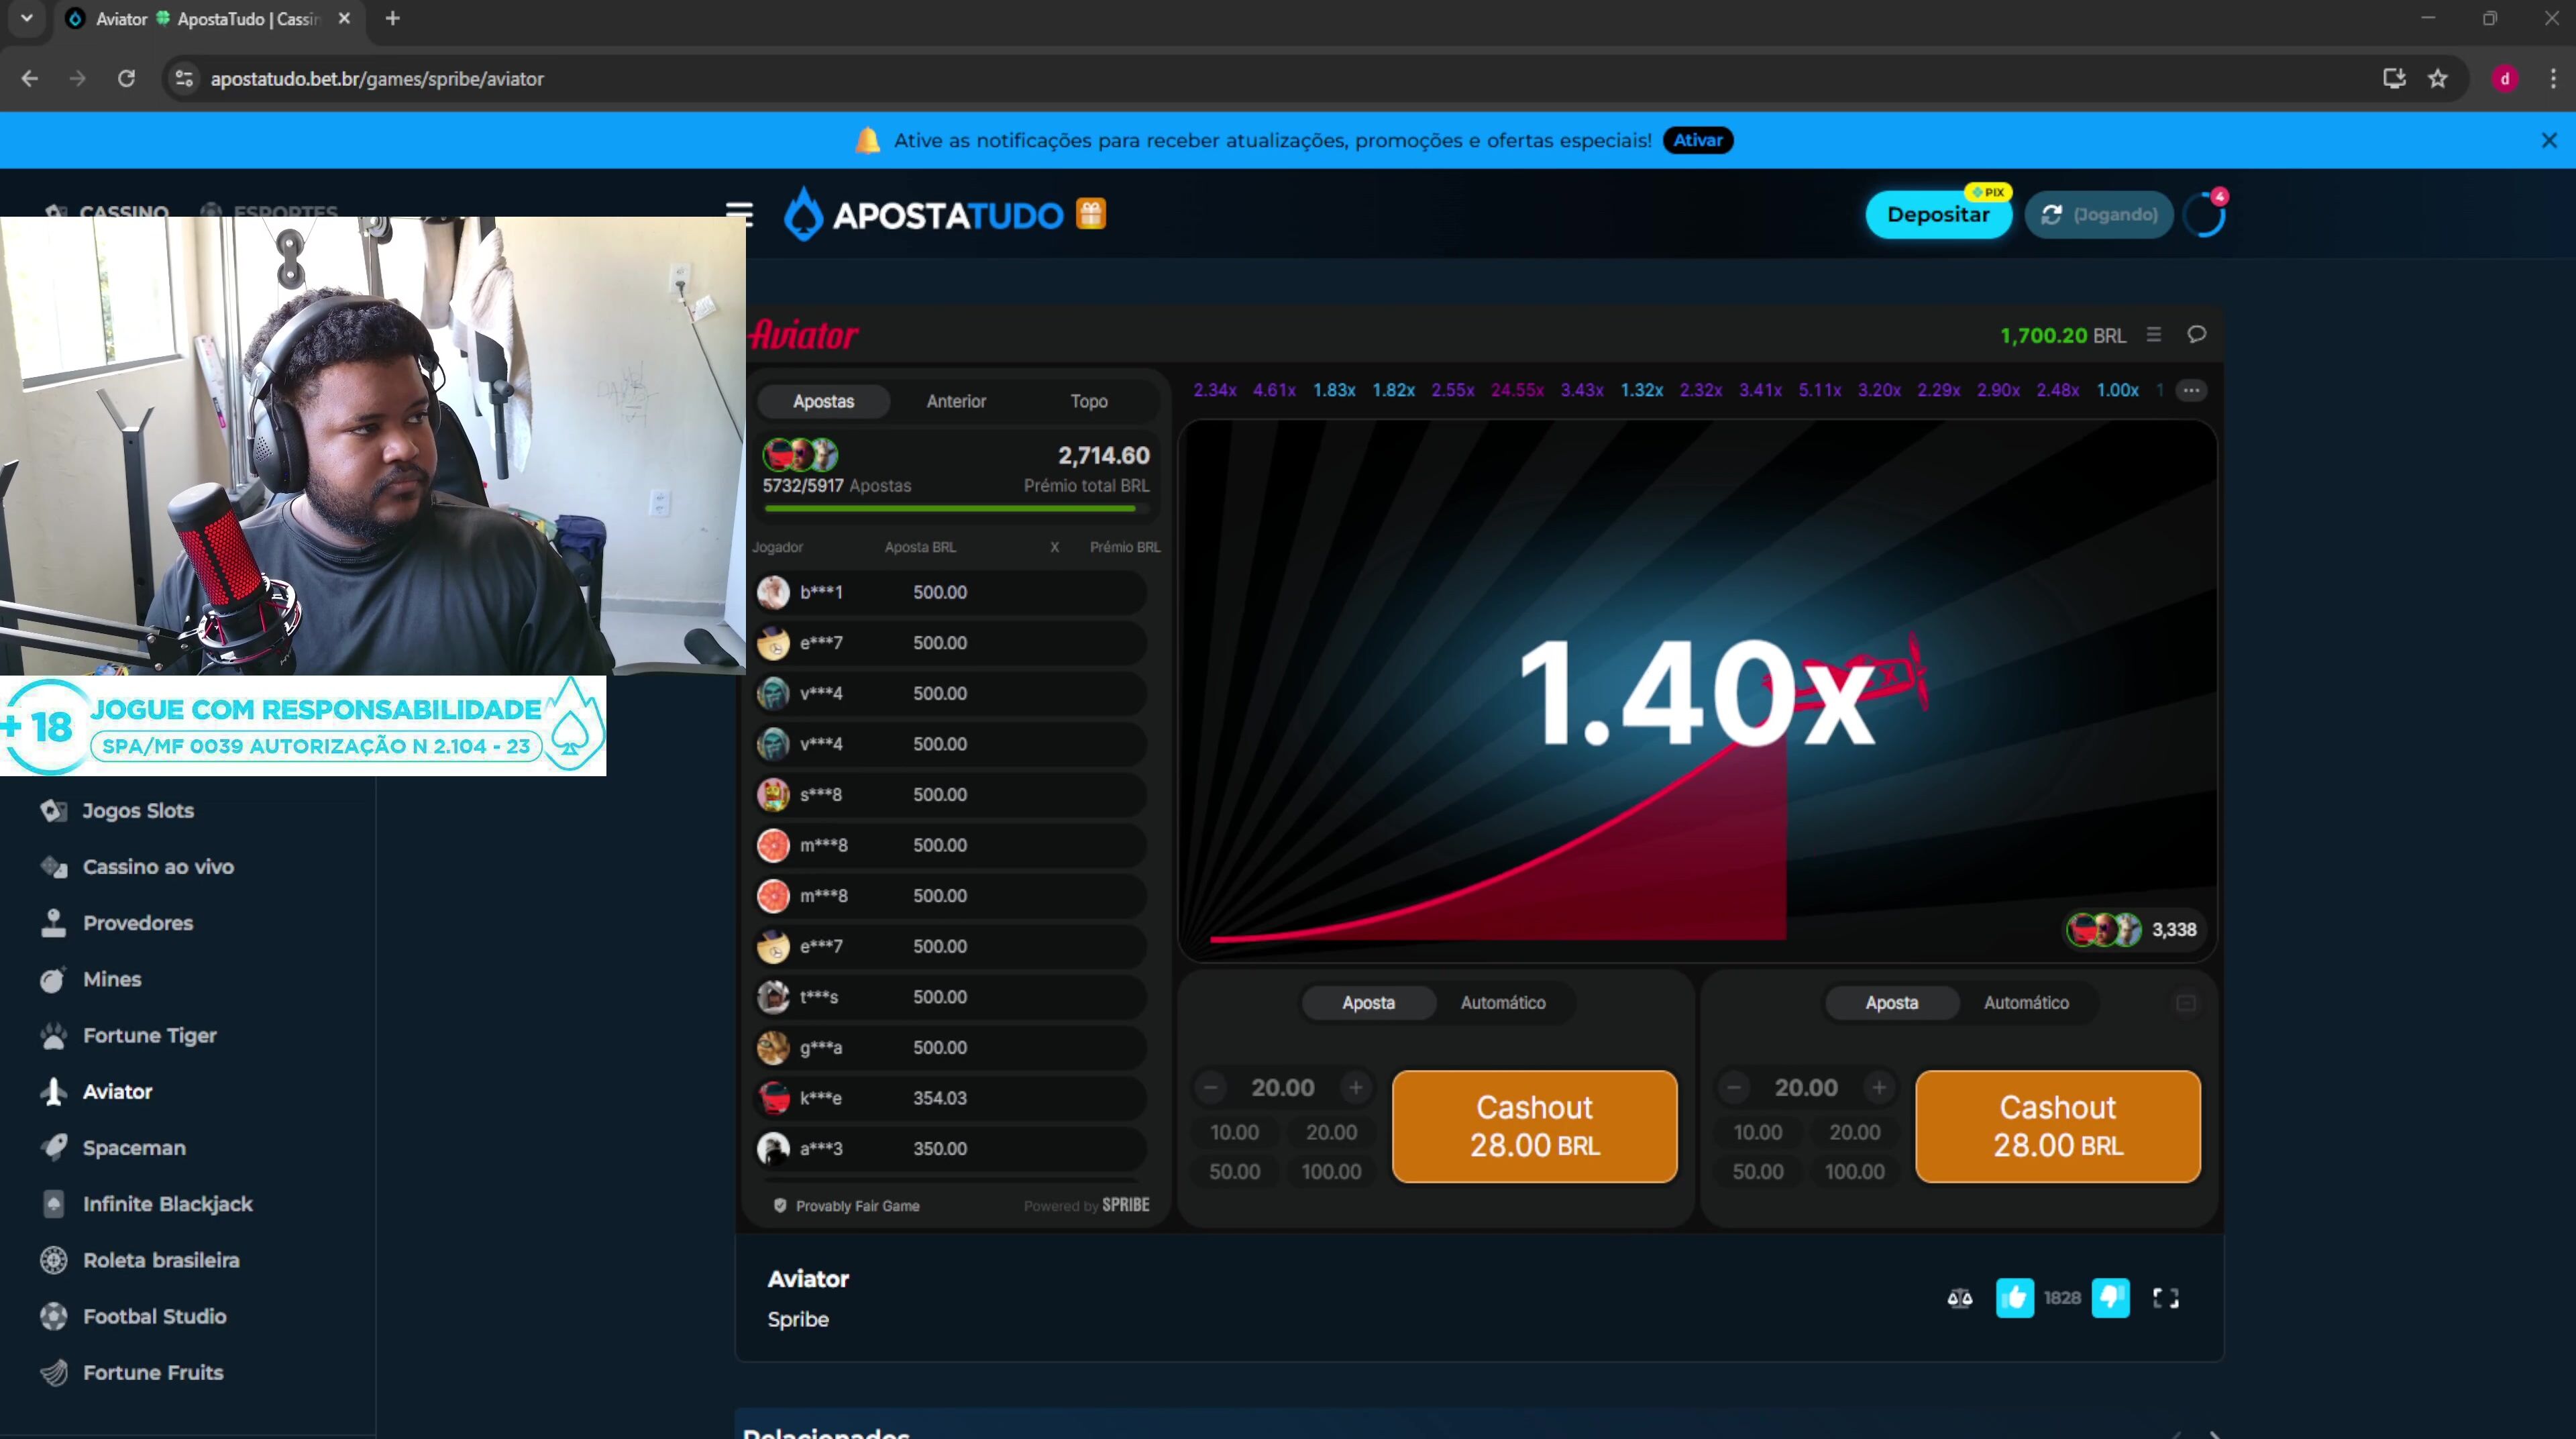This screenshot has width=2576, height=1439.
Task: Switch to the Topo tab
Action: pos(1089,401)
